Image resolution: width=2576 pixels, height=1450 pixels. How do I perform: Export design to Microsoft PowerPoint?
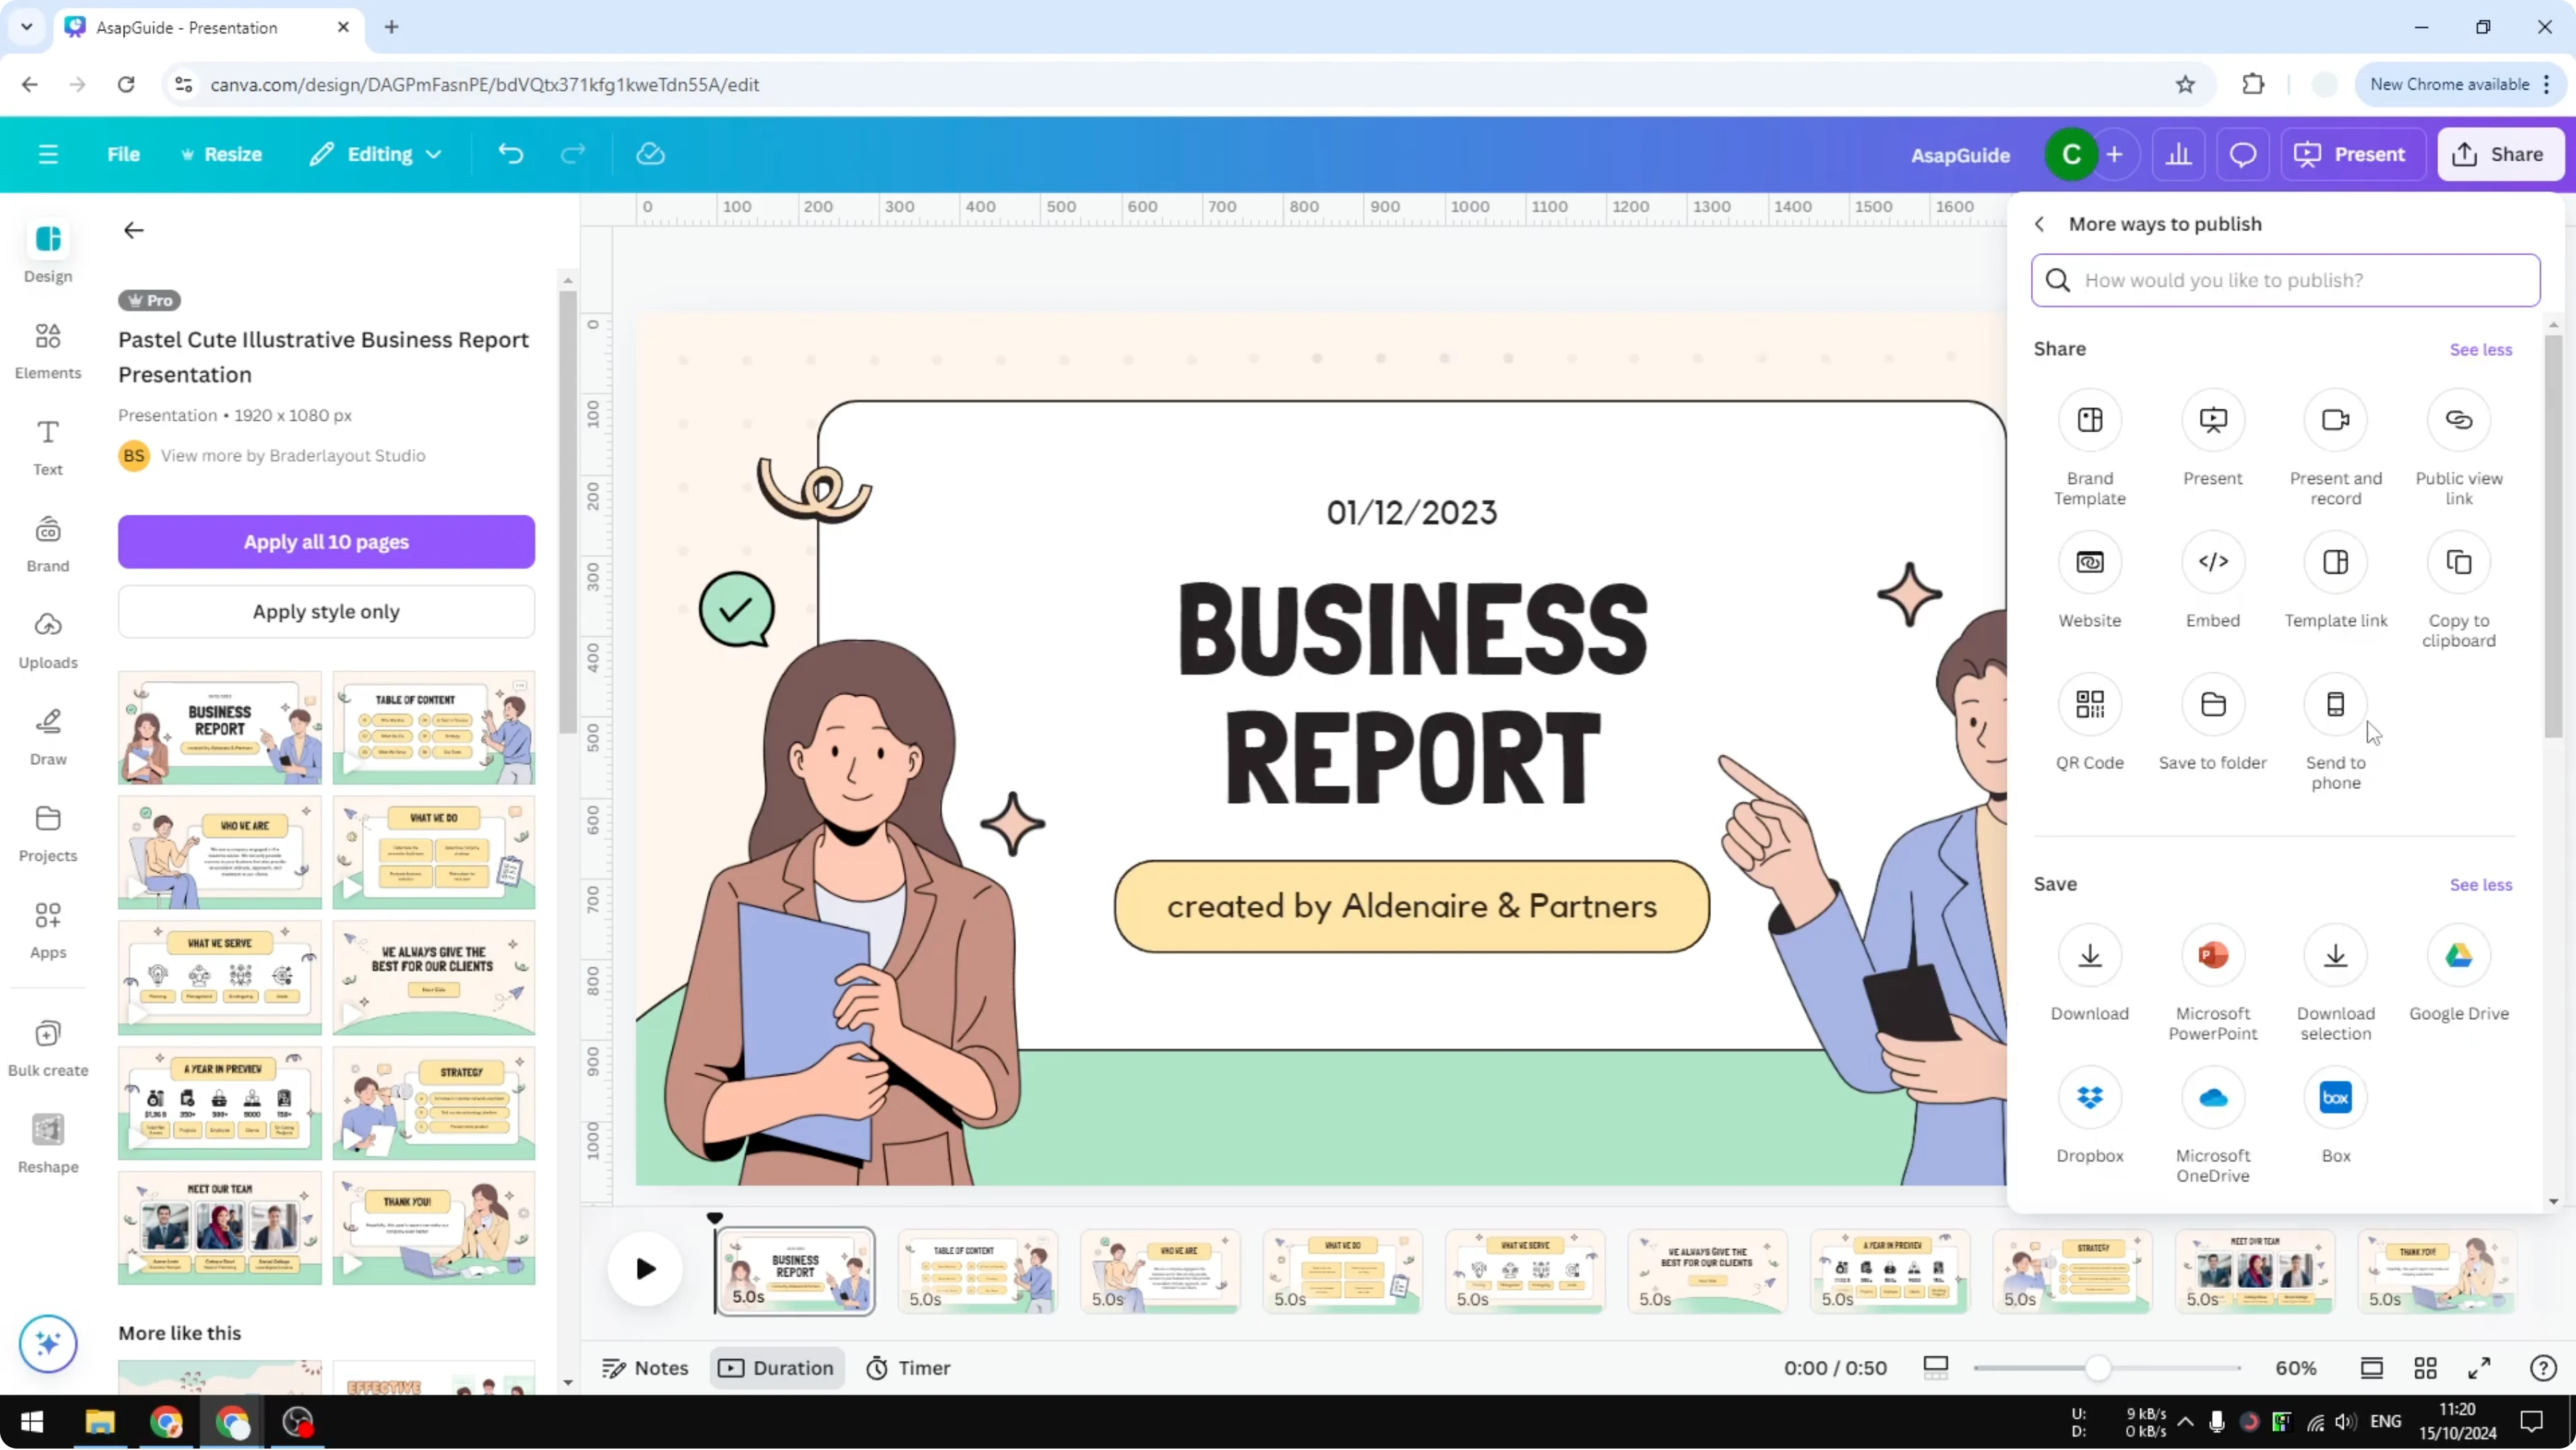tap(2212, 957)
